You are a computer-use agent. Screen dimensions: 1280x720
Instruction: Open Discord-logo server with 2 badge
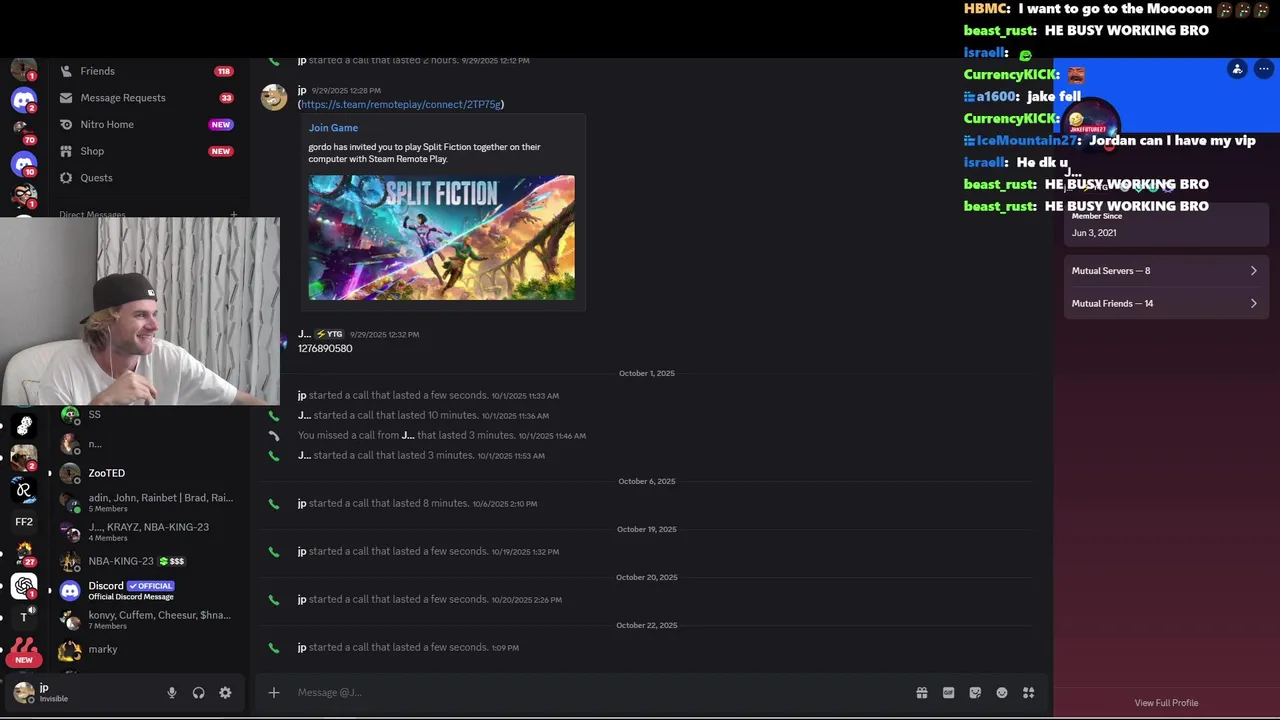click(24, 100)
